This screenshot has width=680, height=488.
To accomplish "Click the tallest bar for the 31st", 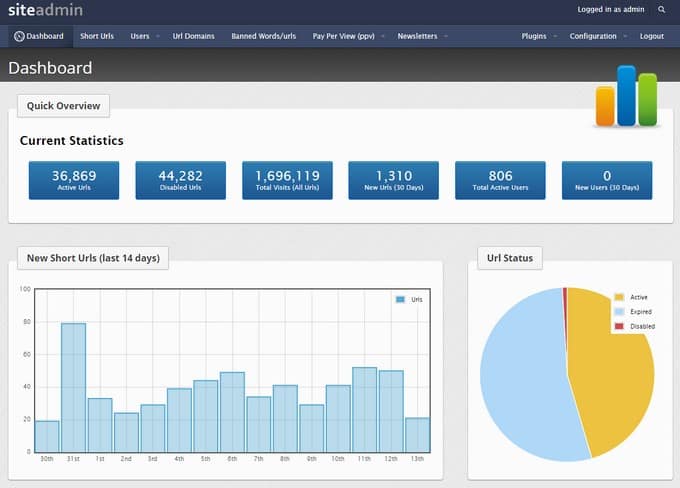I will (x=73, y=390).
